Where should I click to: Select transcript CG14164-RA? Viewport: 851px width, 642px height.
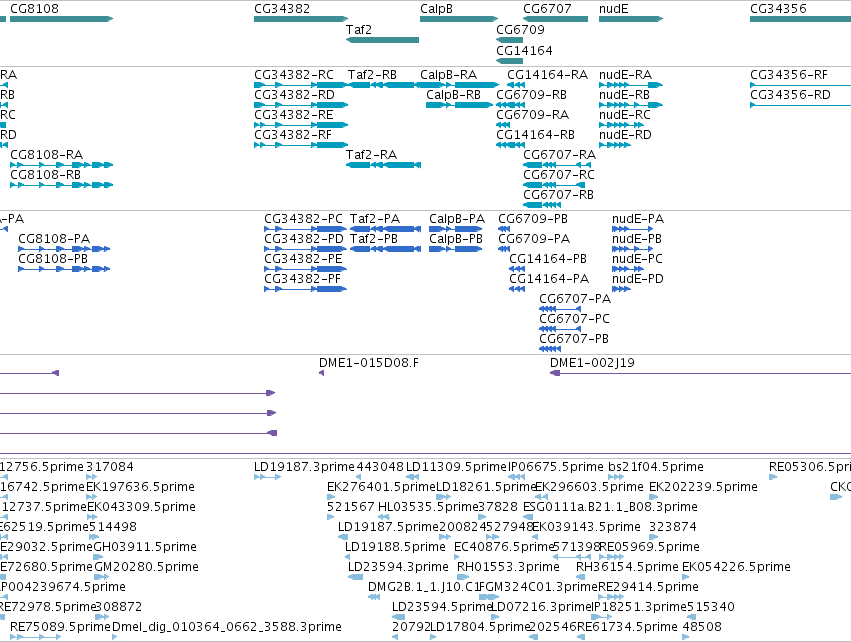[x=547, y=75]
